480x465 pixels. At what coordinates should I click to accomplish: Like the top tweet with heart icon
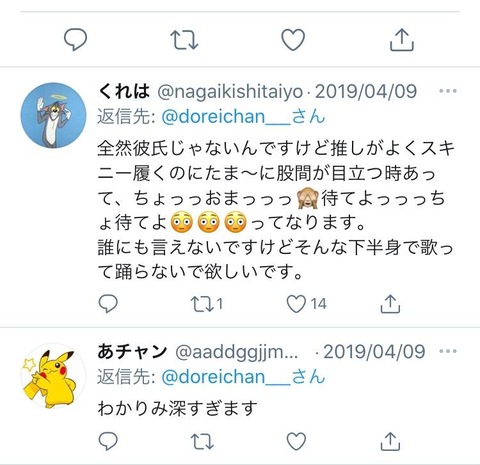[293, 40]
